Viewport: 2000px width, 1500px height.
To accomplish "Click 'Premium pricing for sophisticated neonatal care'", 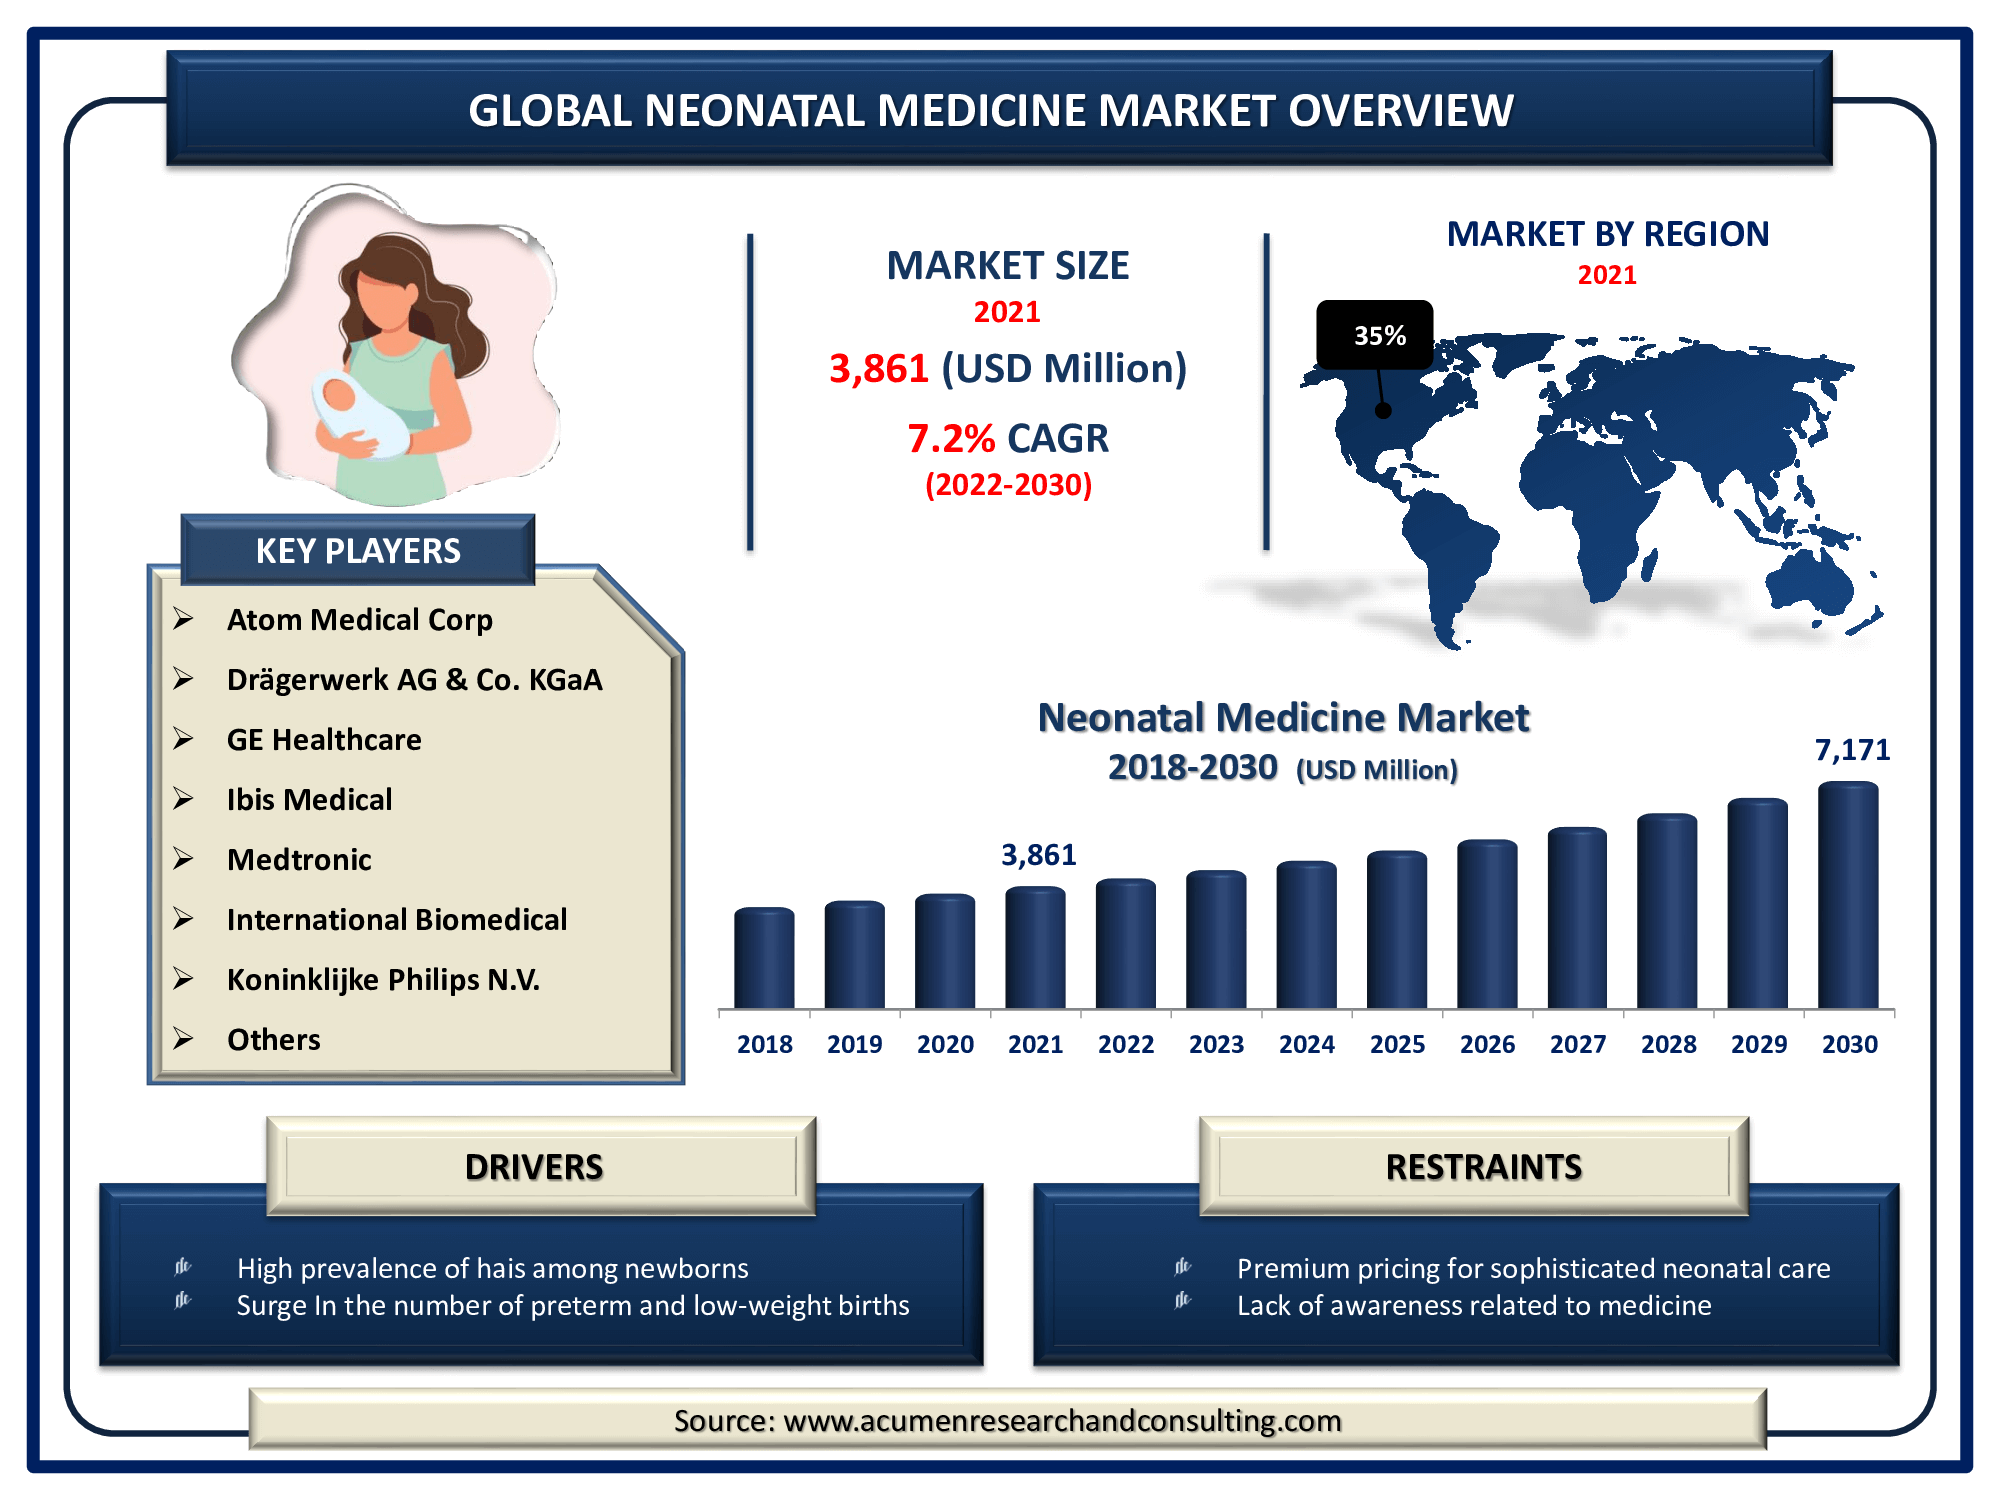I will tap(1534, 1268).
